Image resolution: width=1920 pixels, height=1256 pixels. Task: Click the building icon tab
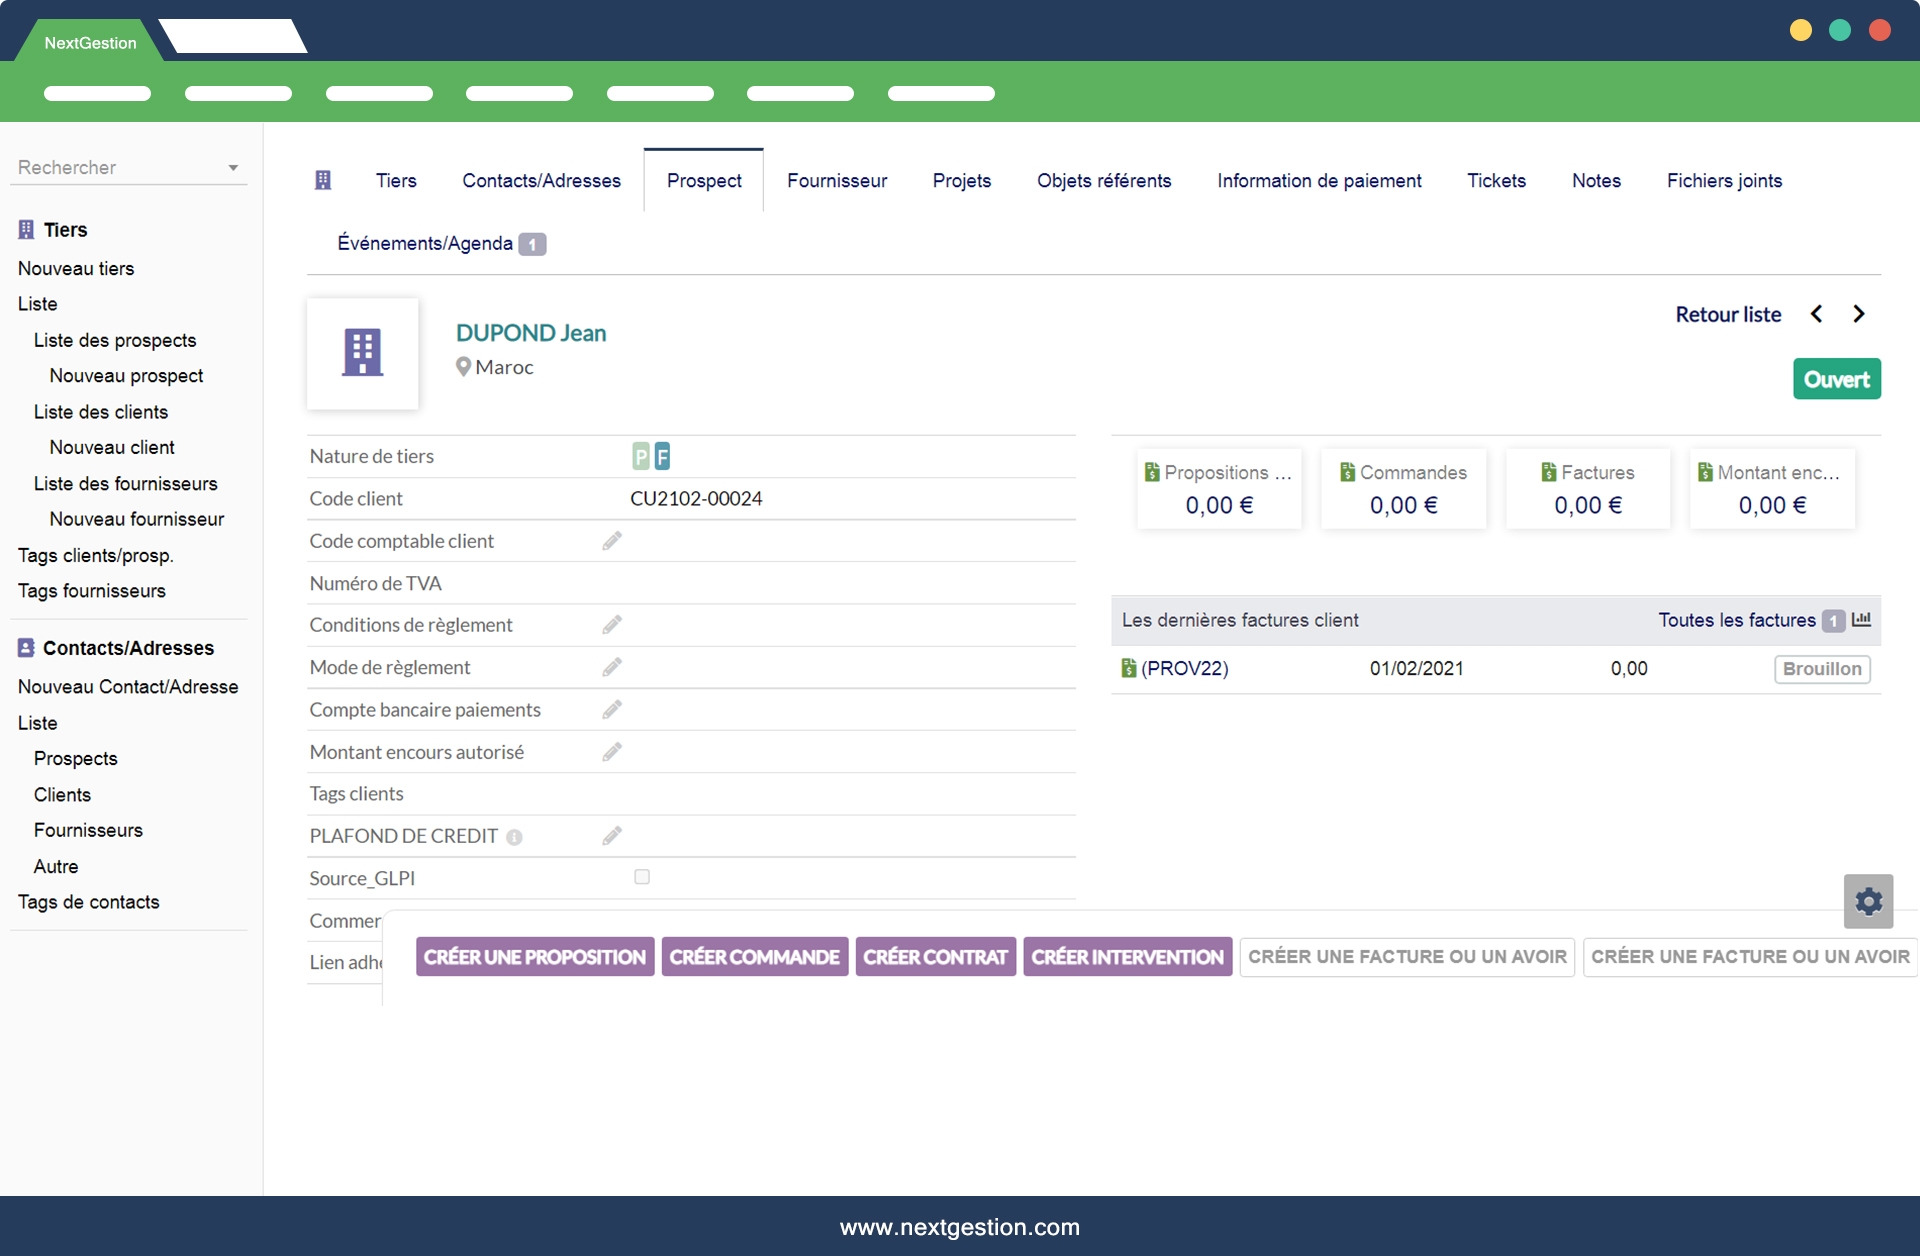tap(323, 180)
